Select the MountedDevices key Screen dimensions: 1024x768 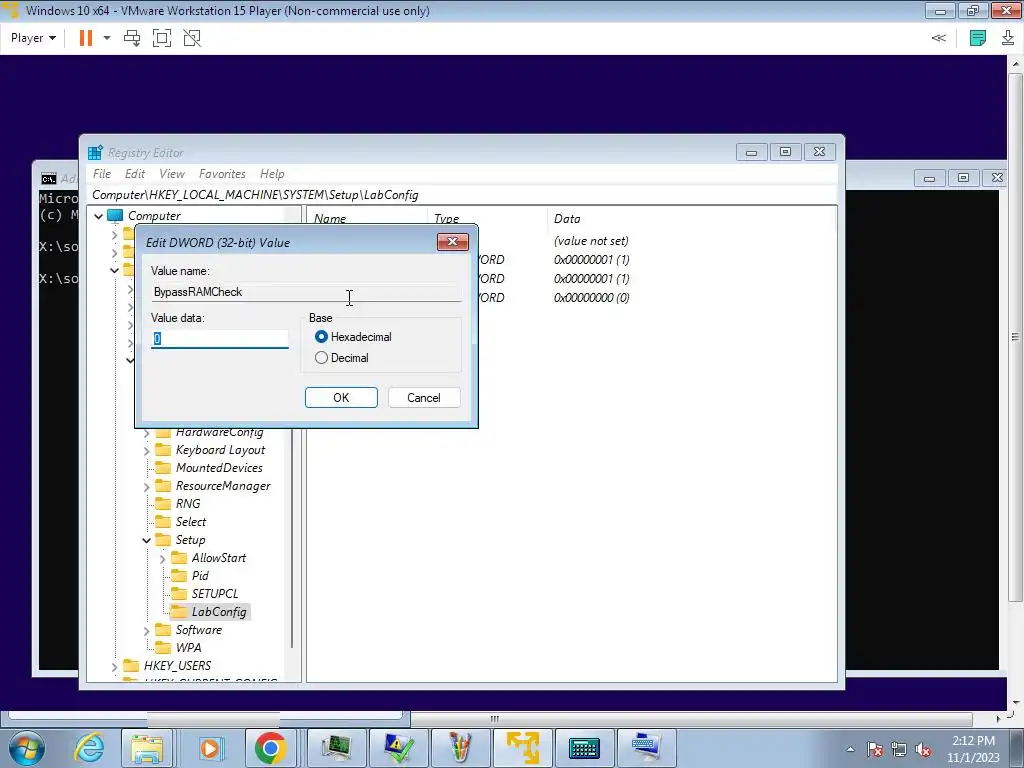point(219,468)
